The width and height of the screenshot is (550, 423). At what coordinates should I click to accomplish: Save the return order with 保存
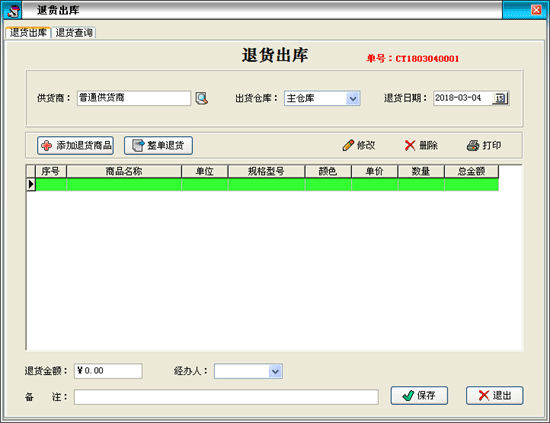[419, 396]
